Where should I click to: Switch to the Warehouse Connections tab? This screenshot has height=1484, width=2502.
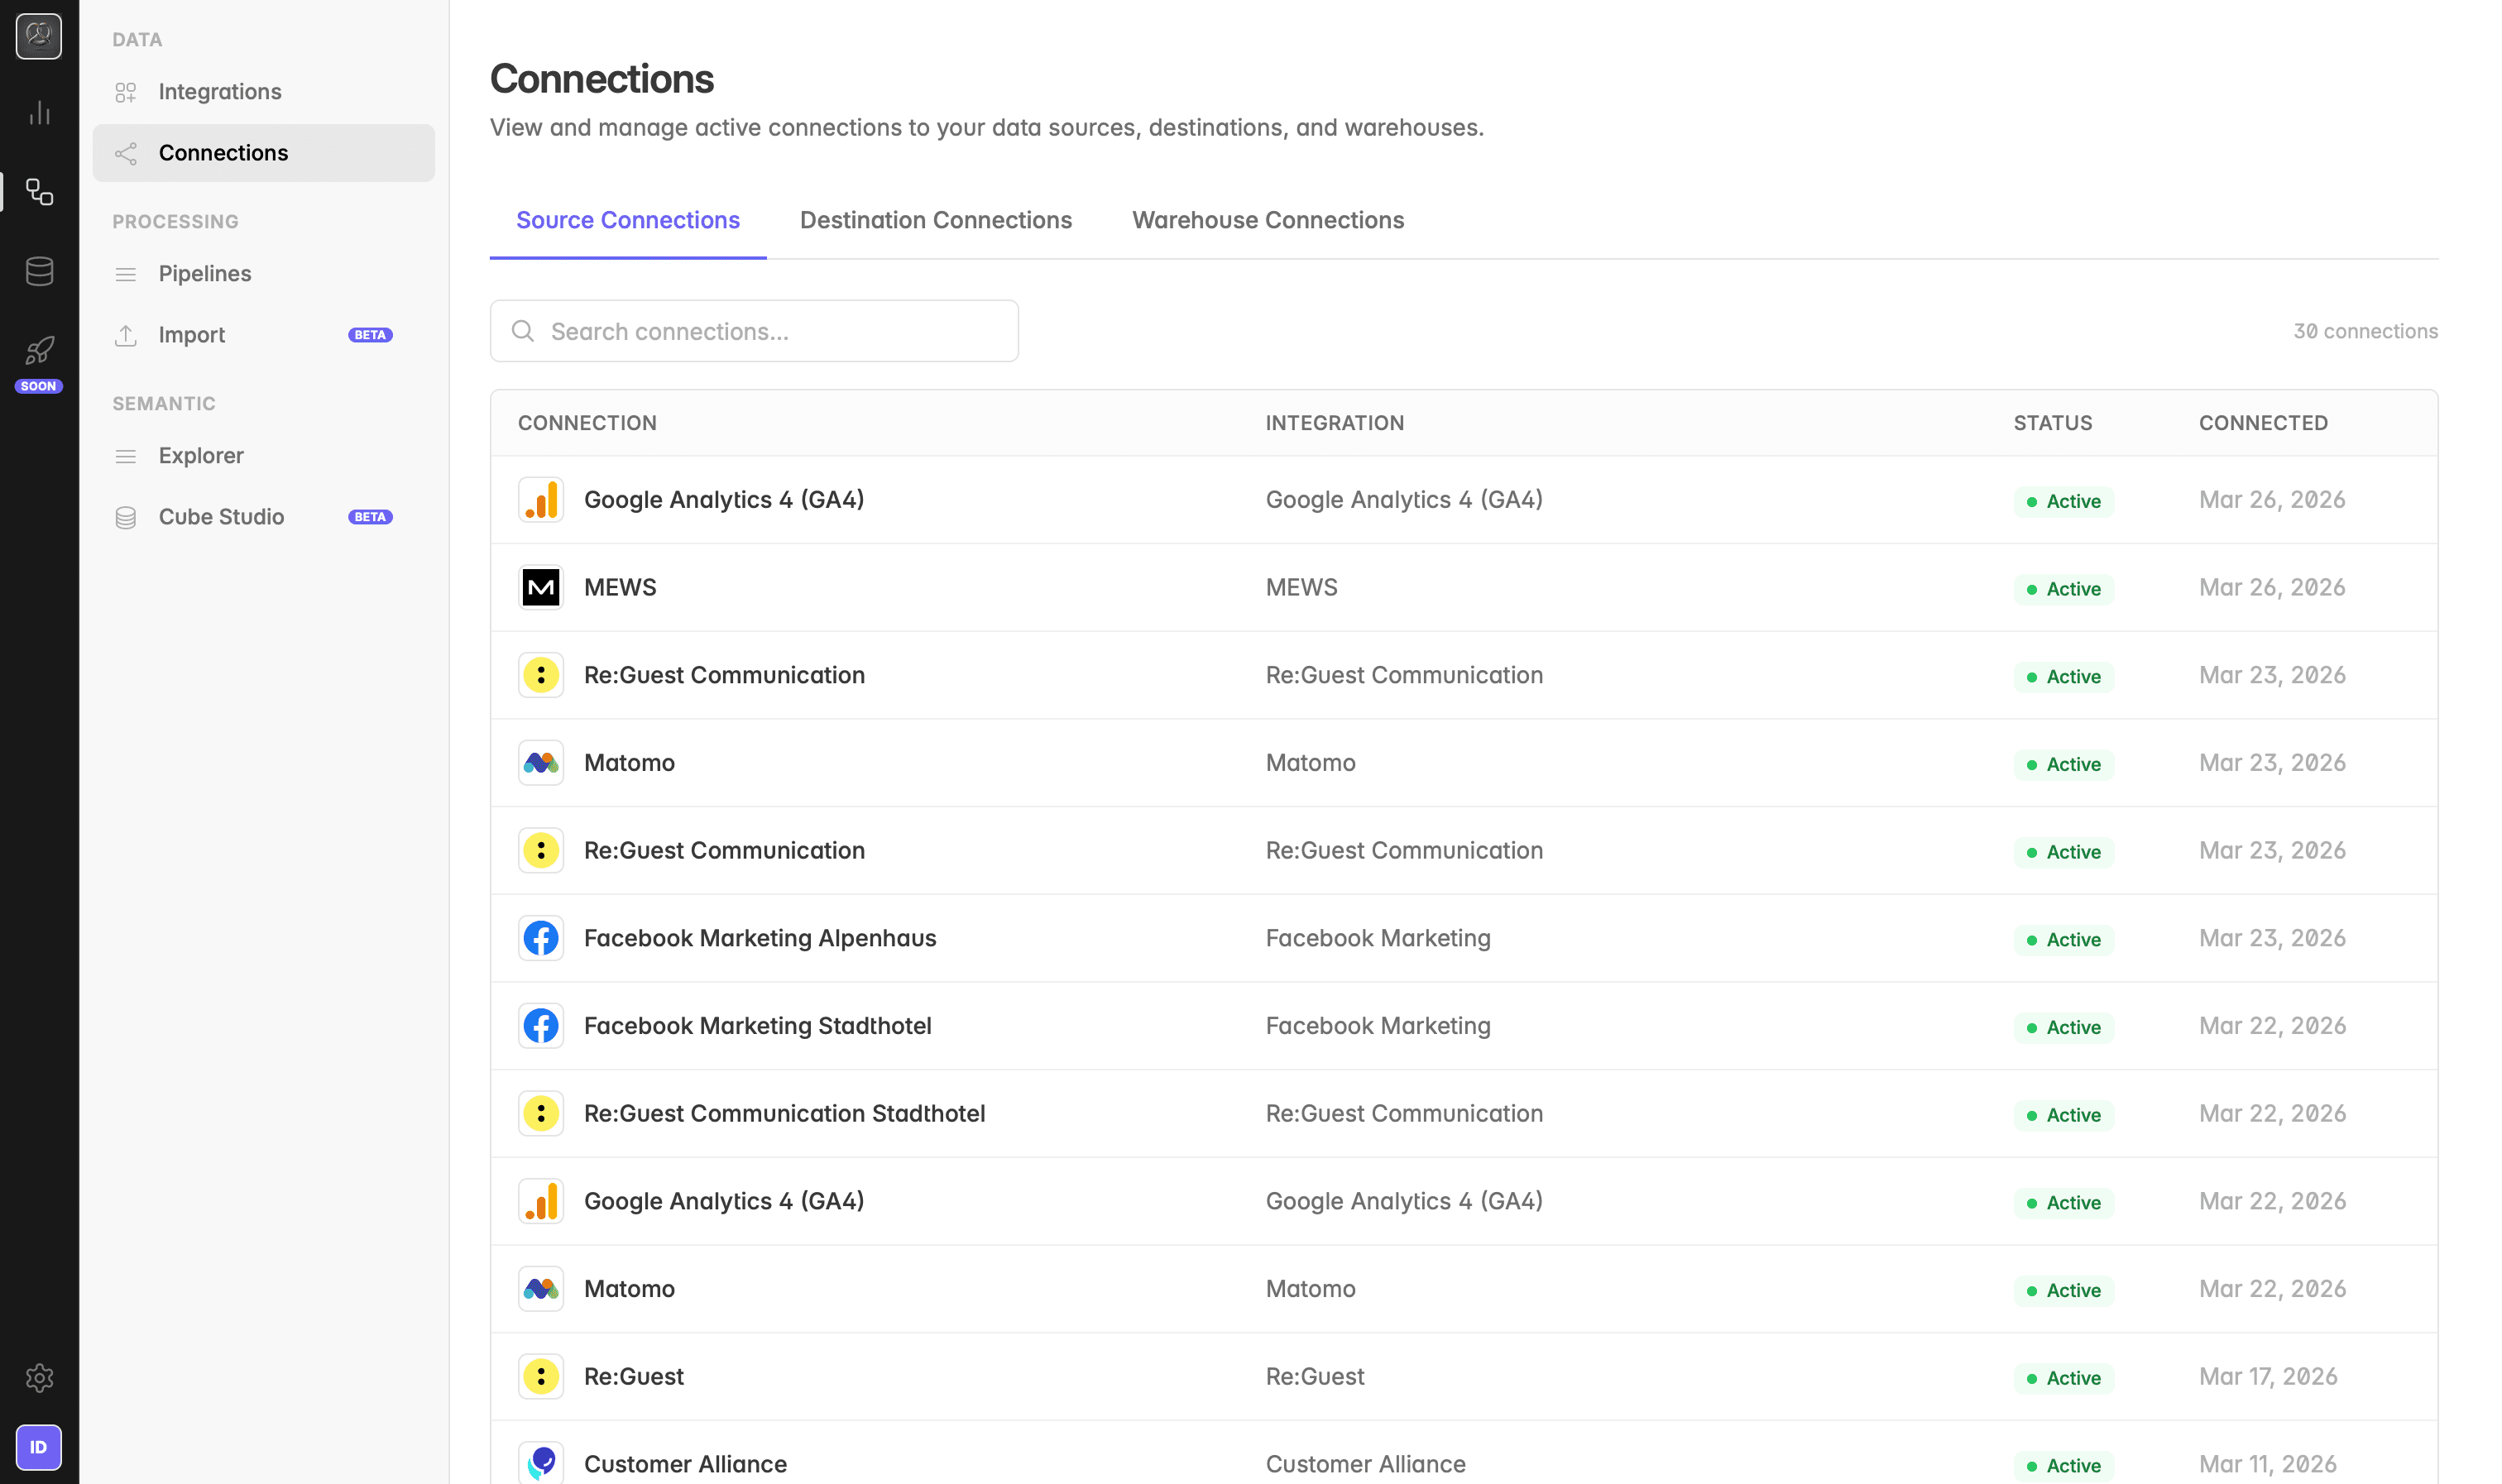1268,220
